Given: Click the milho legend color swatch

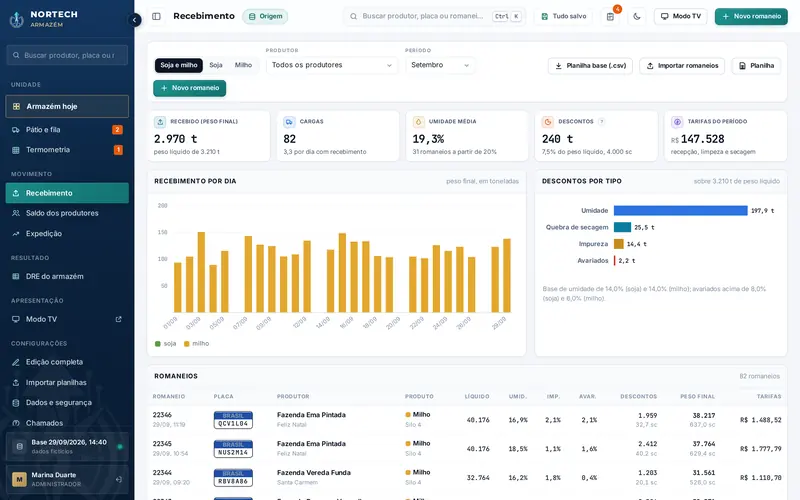Looking at the screenshot, I should click(x=187, y=344).
